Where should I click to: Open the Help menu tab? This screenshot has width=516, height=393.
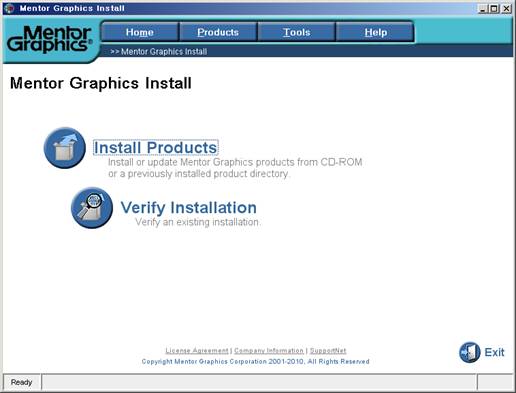click(x=375, y=32)
